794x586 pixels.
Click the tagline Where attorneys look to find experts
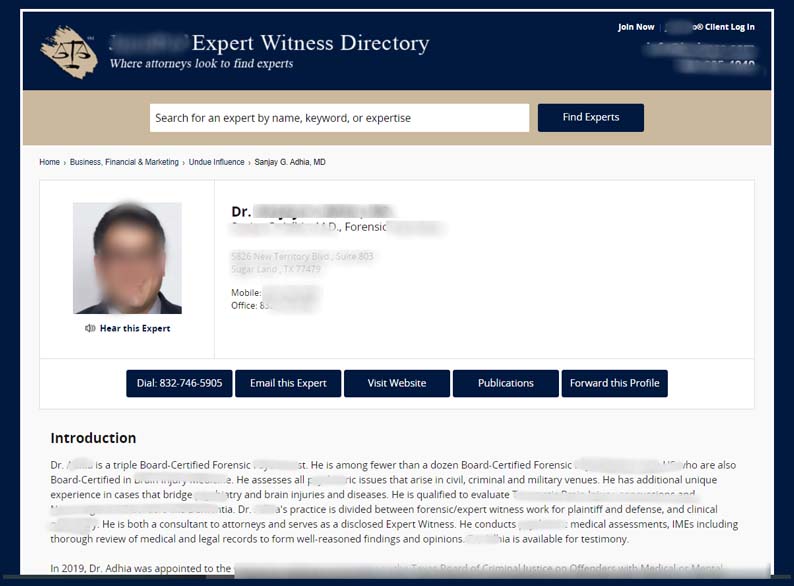(x=202, y=64)
